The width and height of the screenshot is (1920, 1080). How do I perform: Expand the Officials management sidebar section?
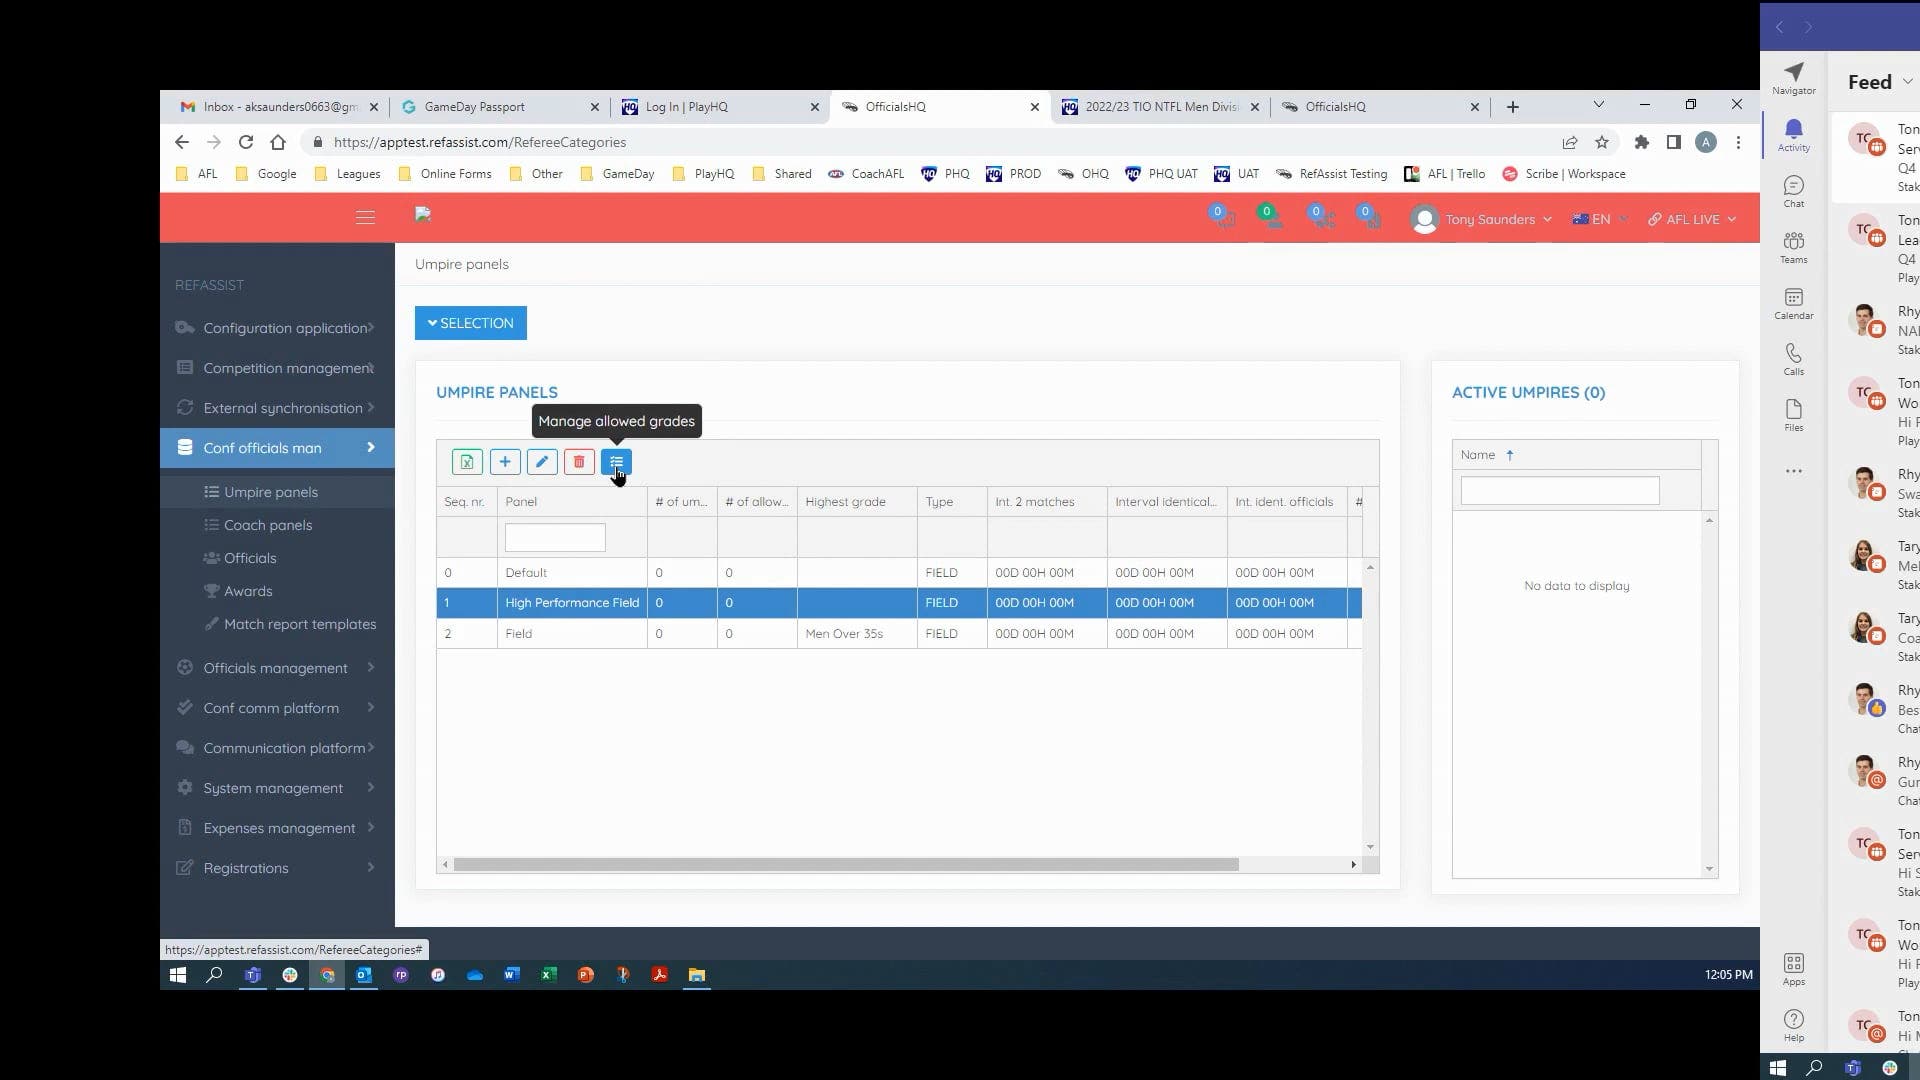tap(277, 668)
